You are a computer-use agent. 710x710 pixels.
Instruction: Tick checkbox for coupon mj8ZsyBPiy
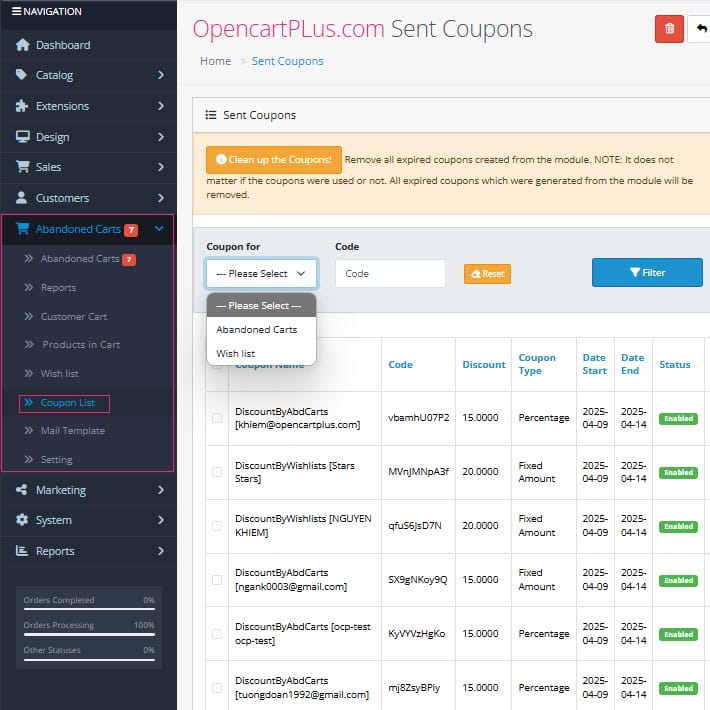pos(217,687)
